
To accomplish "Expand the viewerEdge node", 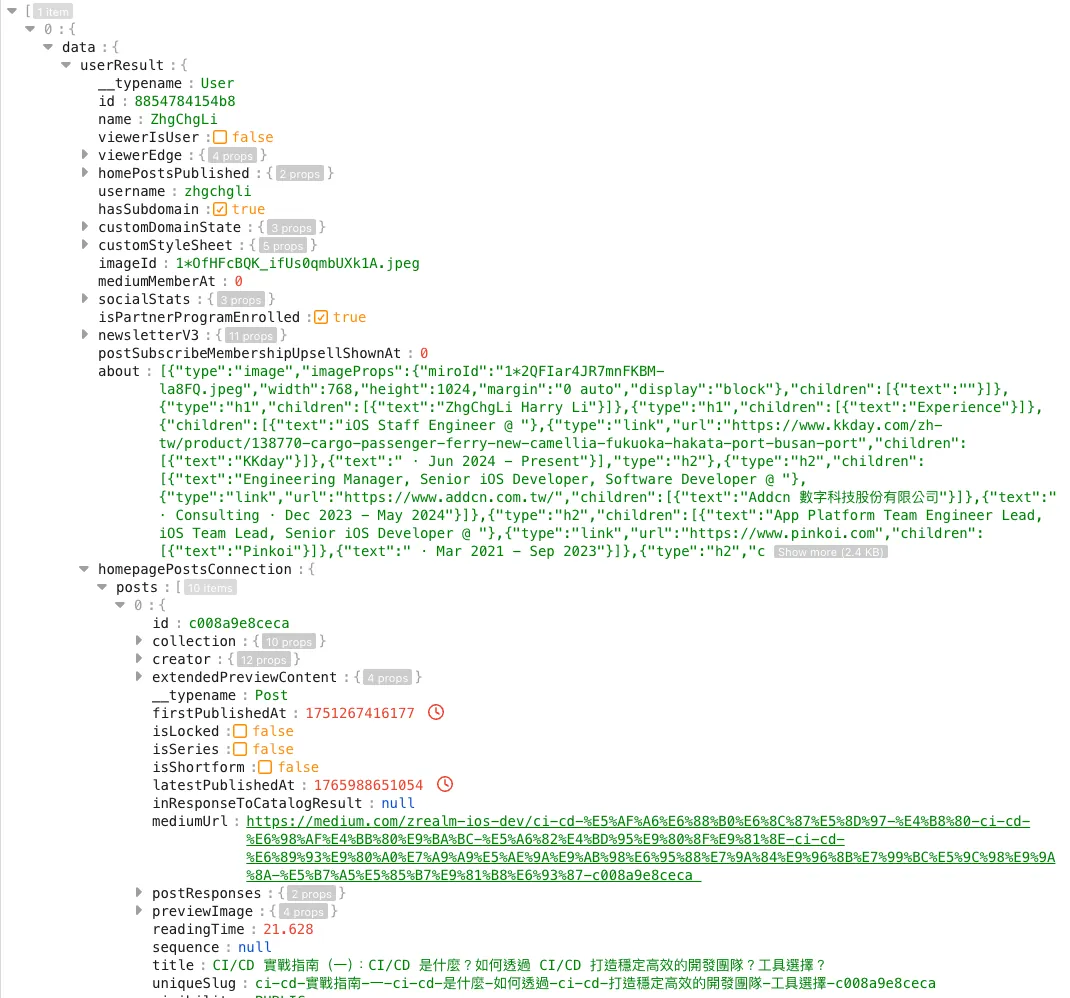I will (86, 155).
